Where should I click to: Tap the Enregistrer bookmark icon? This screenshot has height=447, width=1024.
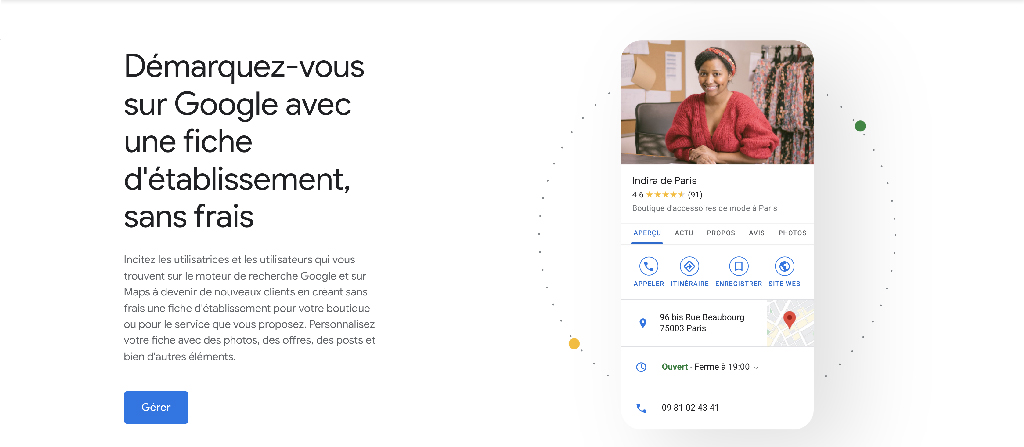click(x=738, y=266)
